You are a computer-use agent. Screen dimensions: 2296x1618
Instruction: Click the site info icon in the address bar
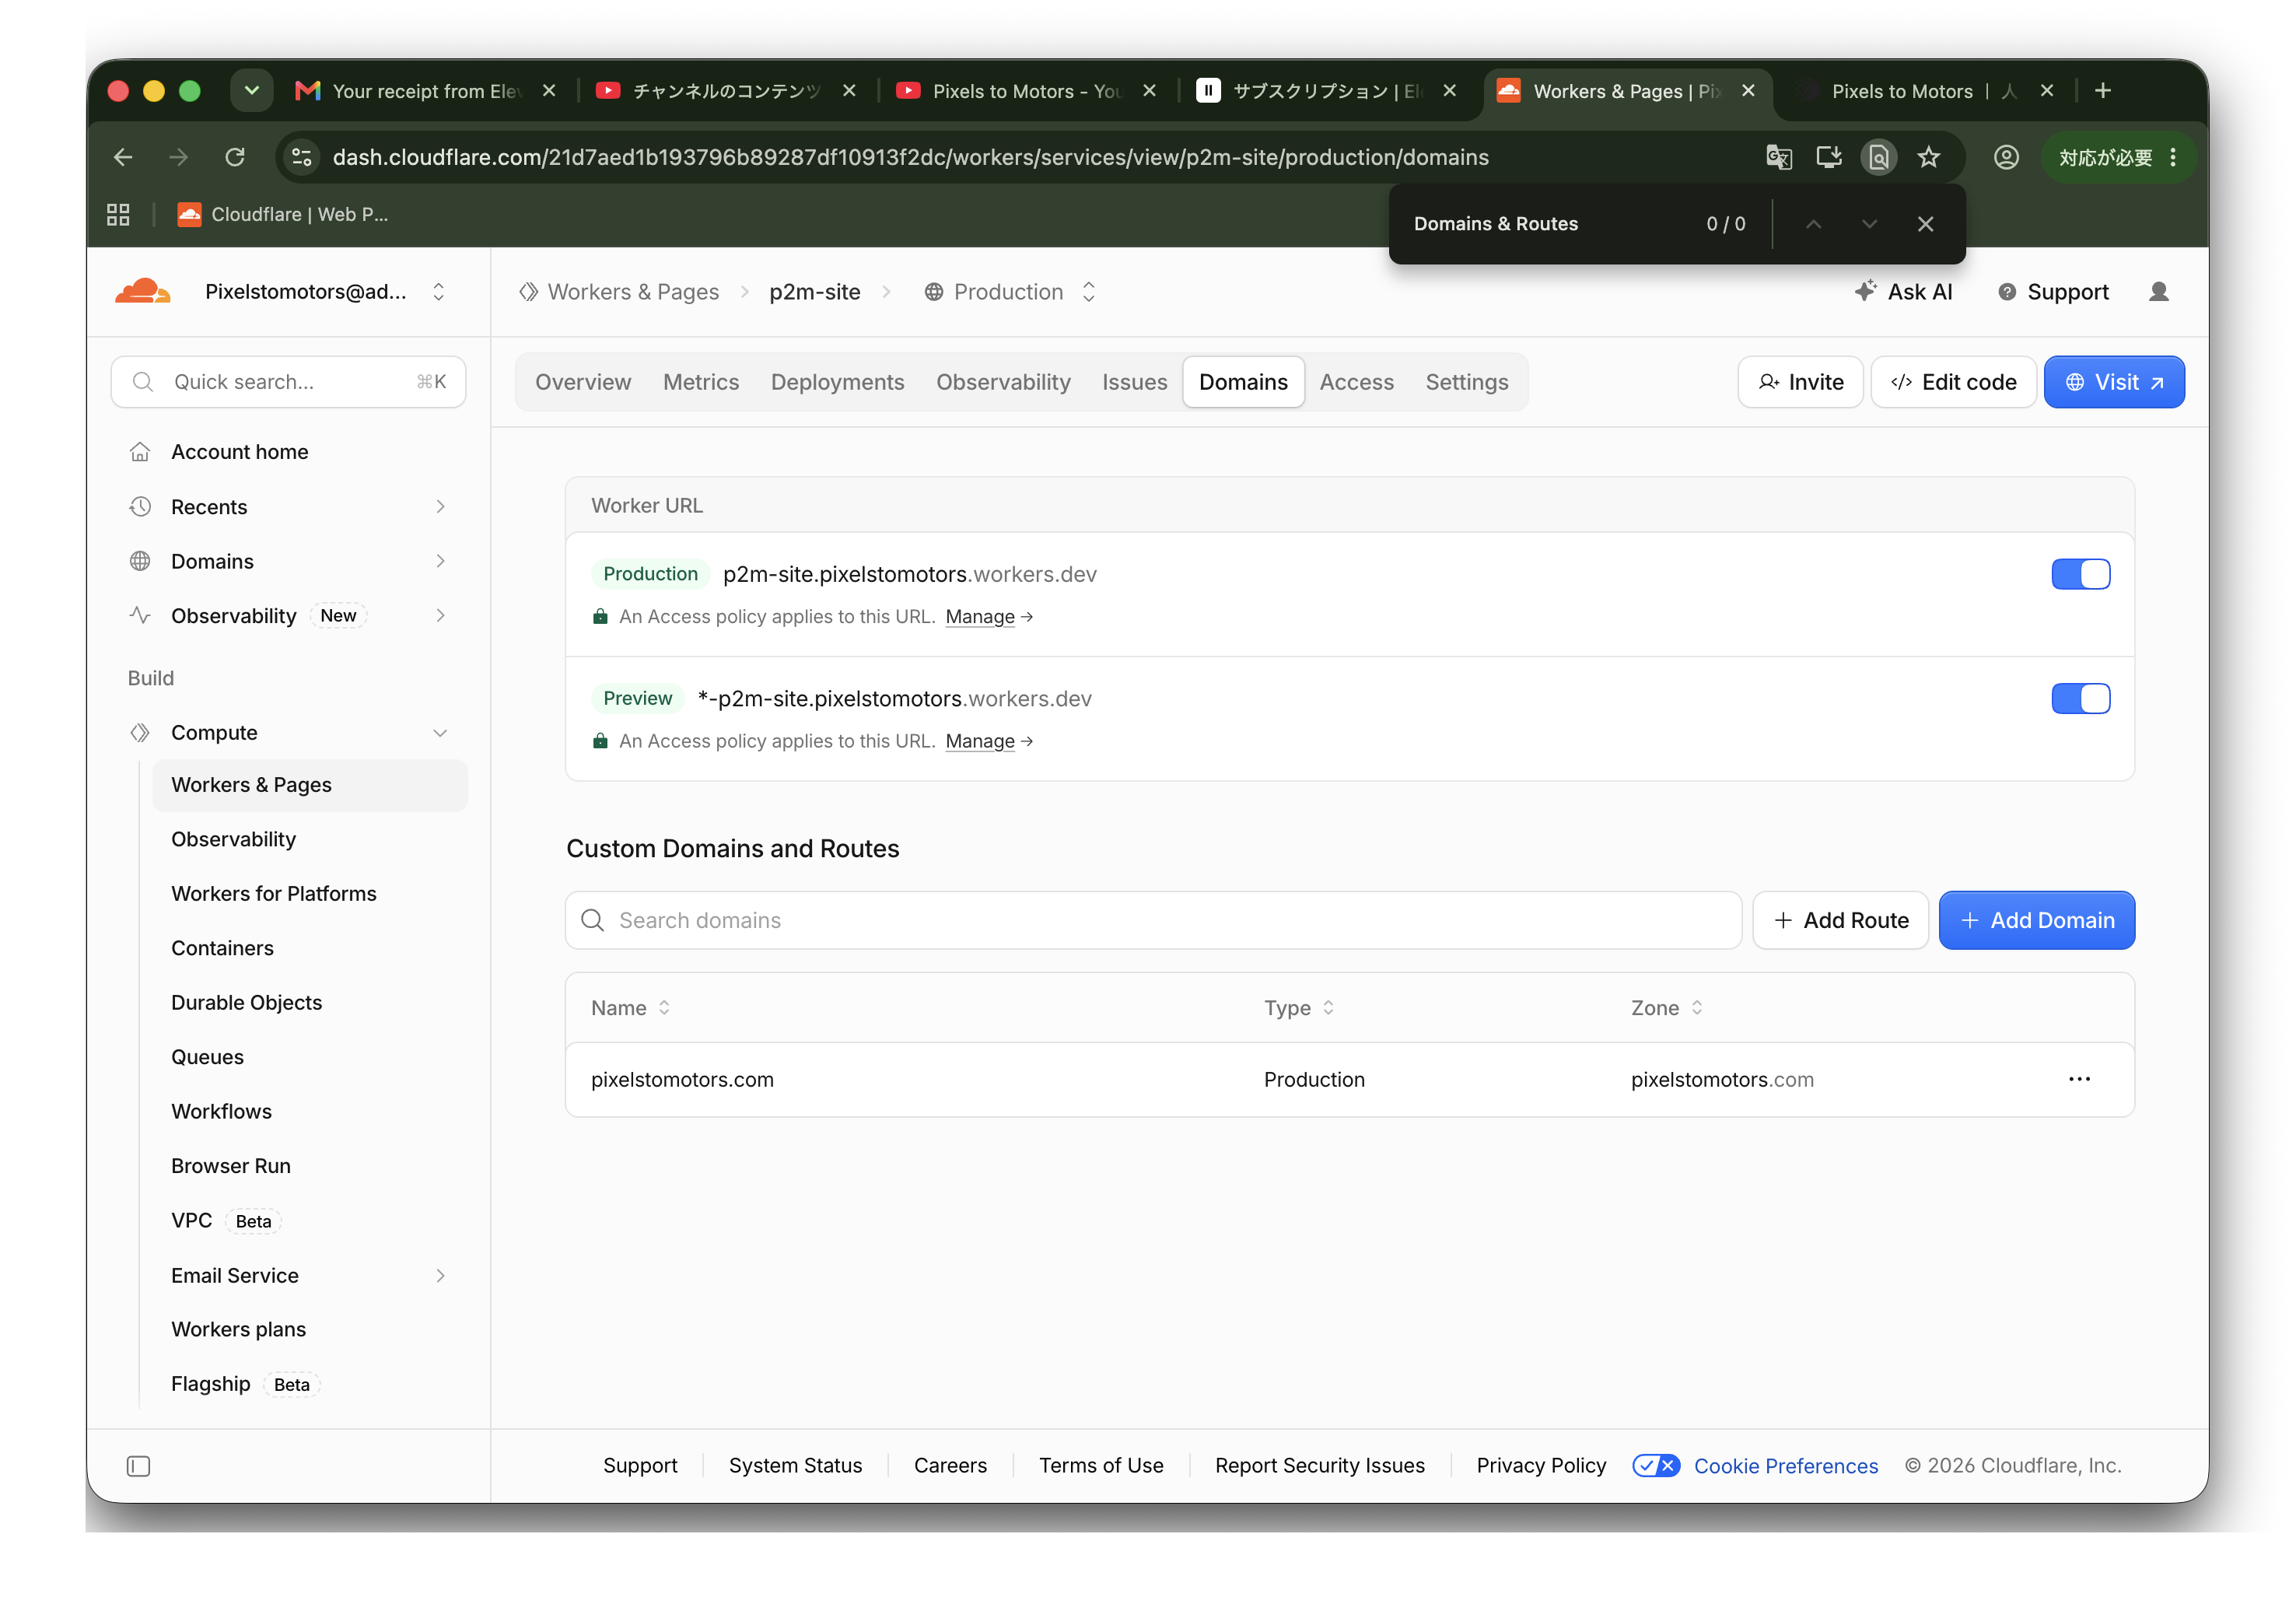(x=301, y=157)
